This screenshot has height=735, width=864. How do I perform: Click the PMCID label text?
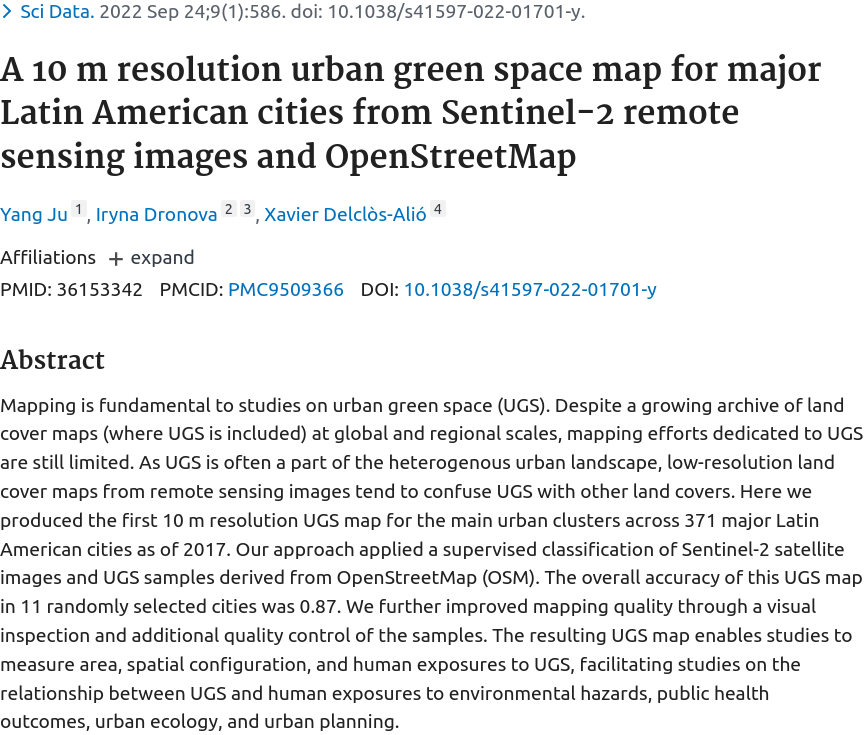[191, 289]
